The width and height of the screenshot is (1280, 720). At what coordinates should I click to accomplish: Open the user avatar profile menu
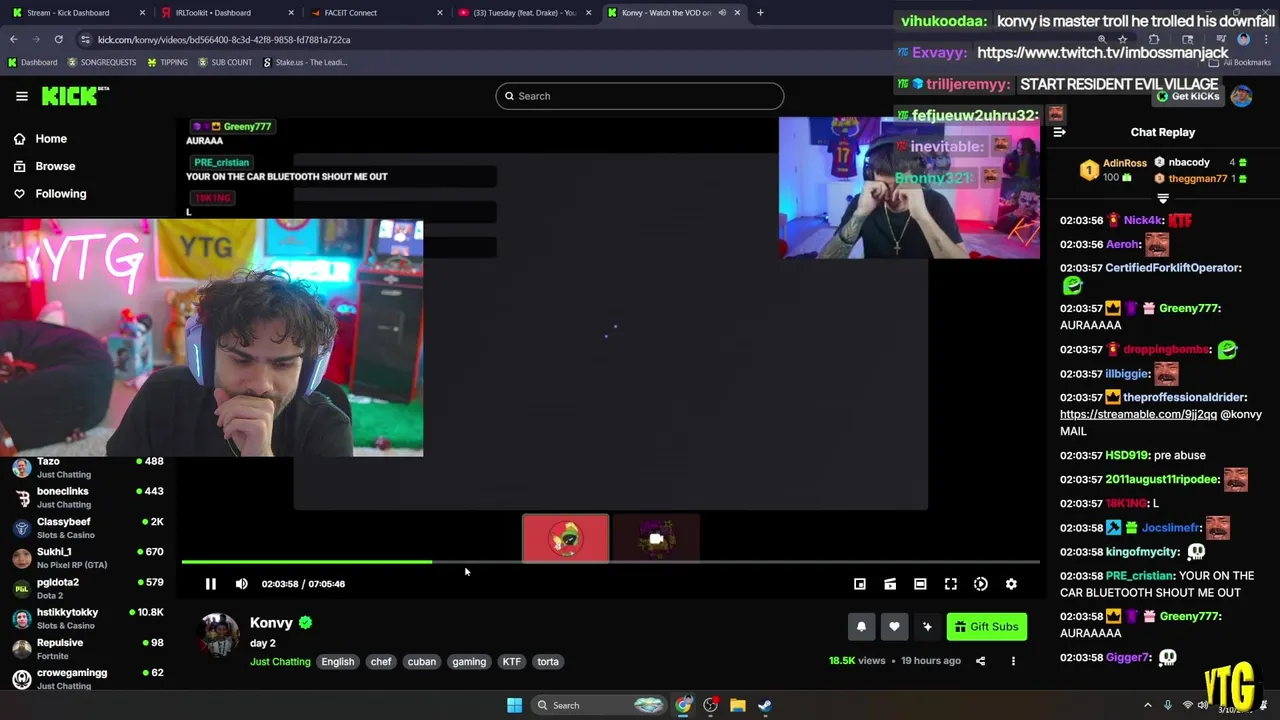(1241, 96)
